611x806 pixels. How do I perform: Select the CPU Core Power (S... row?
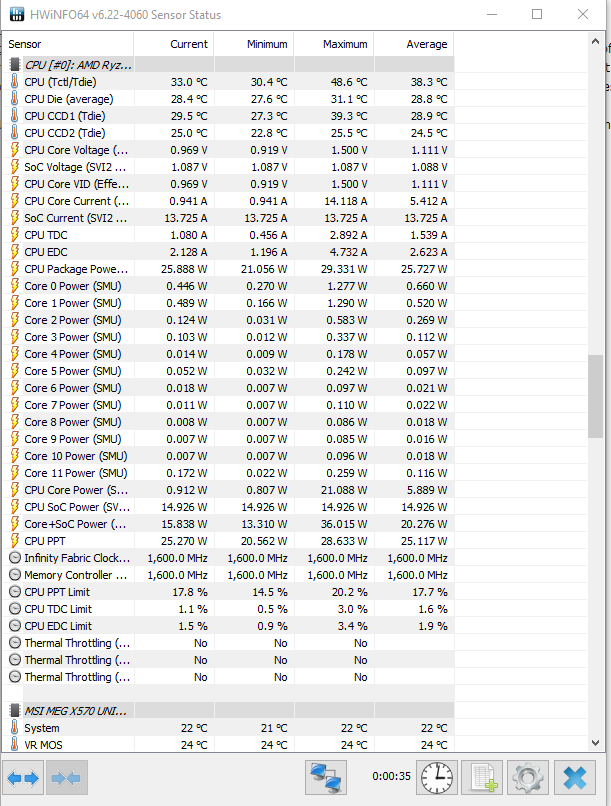click(x=229, y=490)
